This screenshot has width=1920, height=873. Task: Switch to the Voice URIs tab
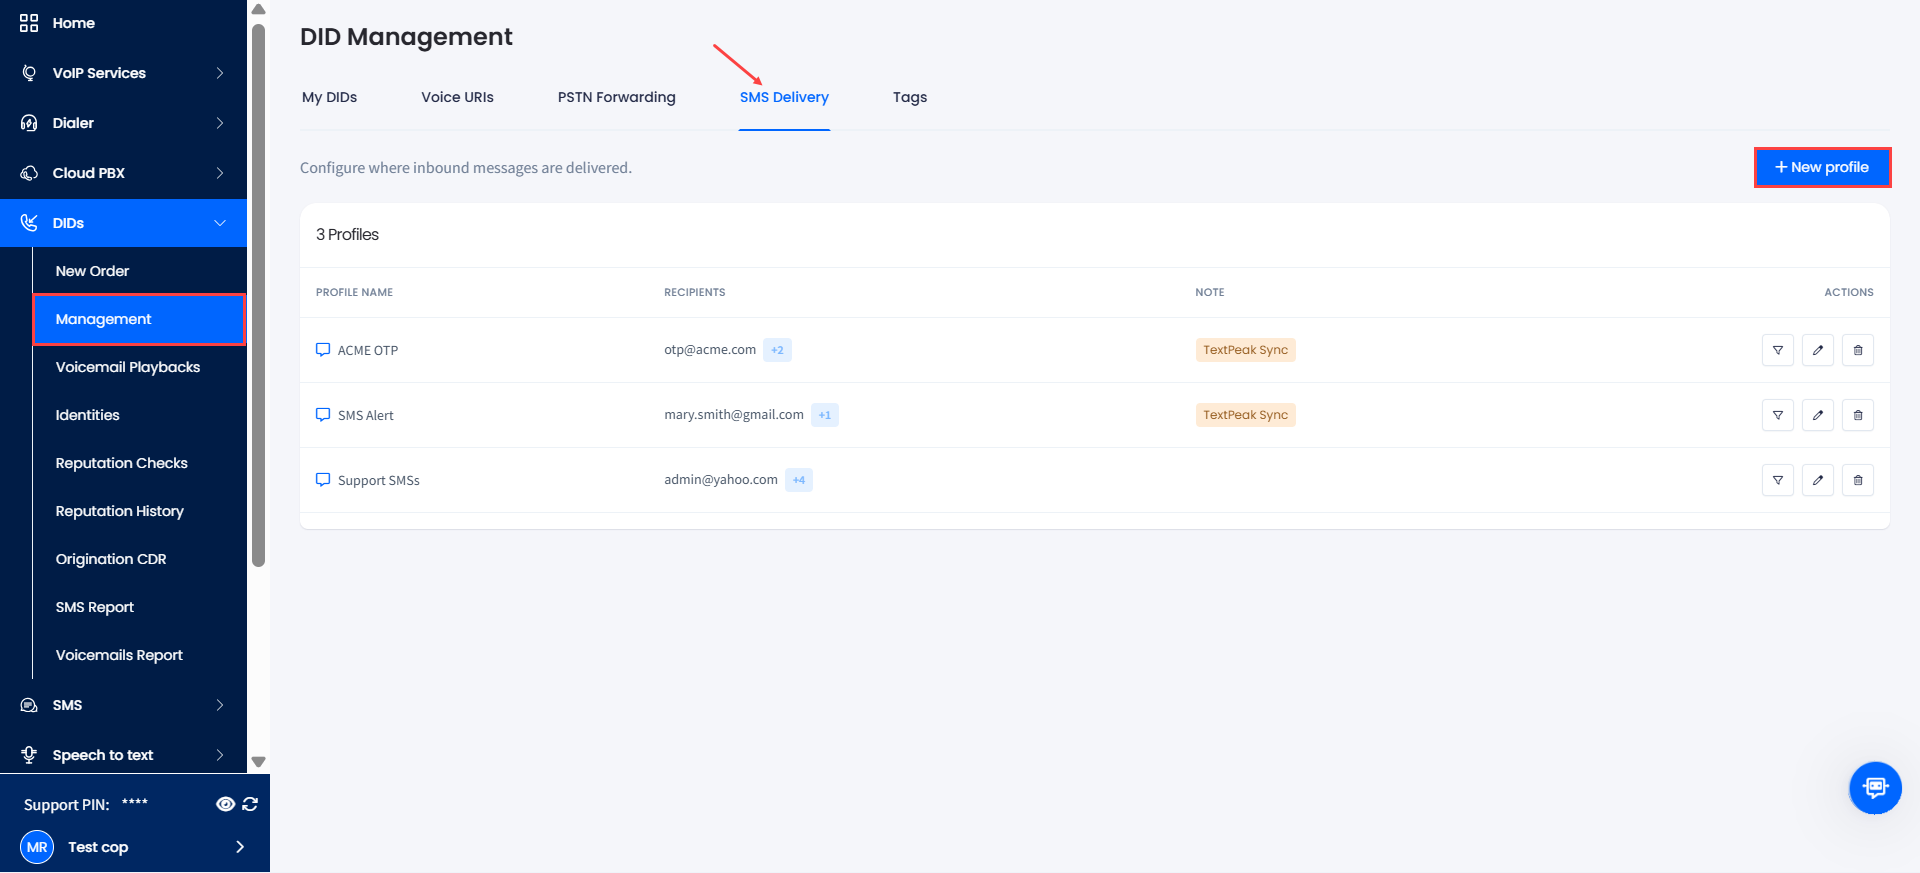[457, 97]
